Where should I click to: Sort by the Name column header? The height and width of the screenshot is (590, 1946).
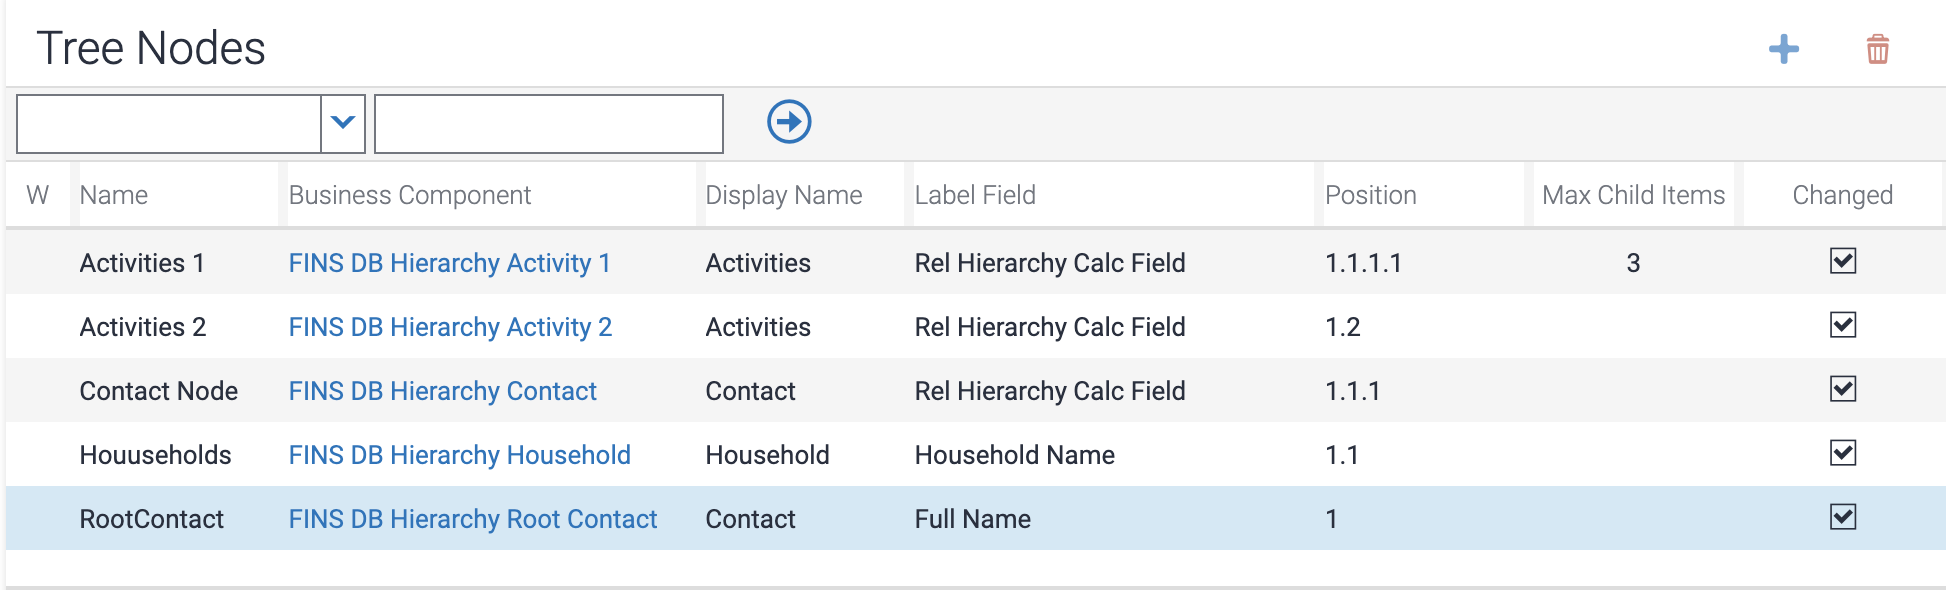point(114,195)
